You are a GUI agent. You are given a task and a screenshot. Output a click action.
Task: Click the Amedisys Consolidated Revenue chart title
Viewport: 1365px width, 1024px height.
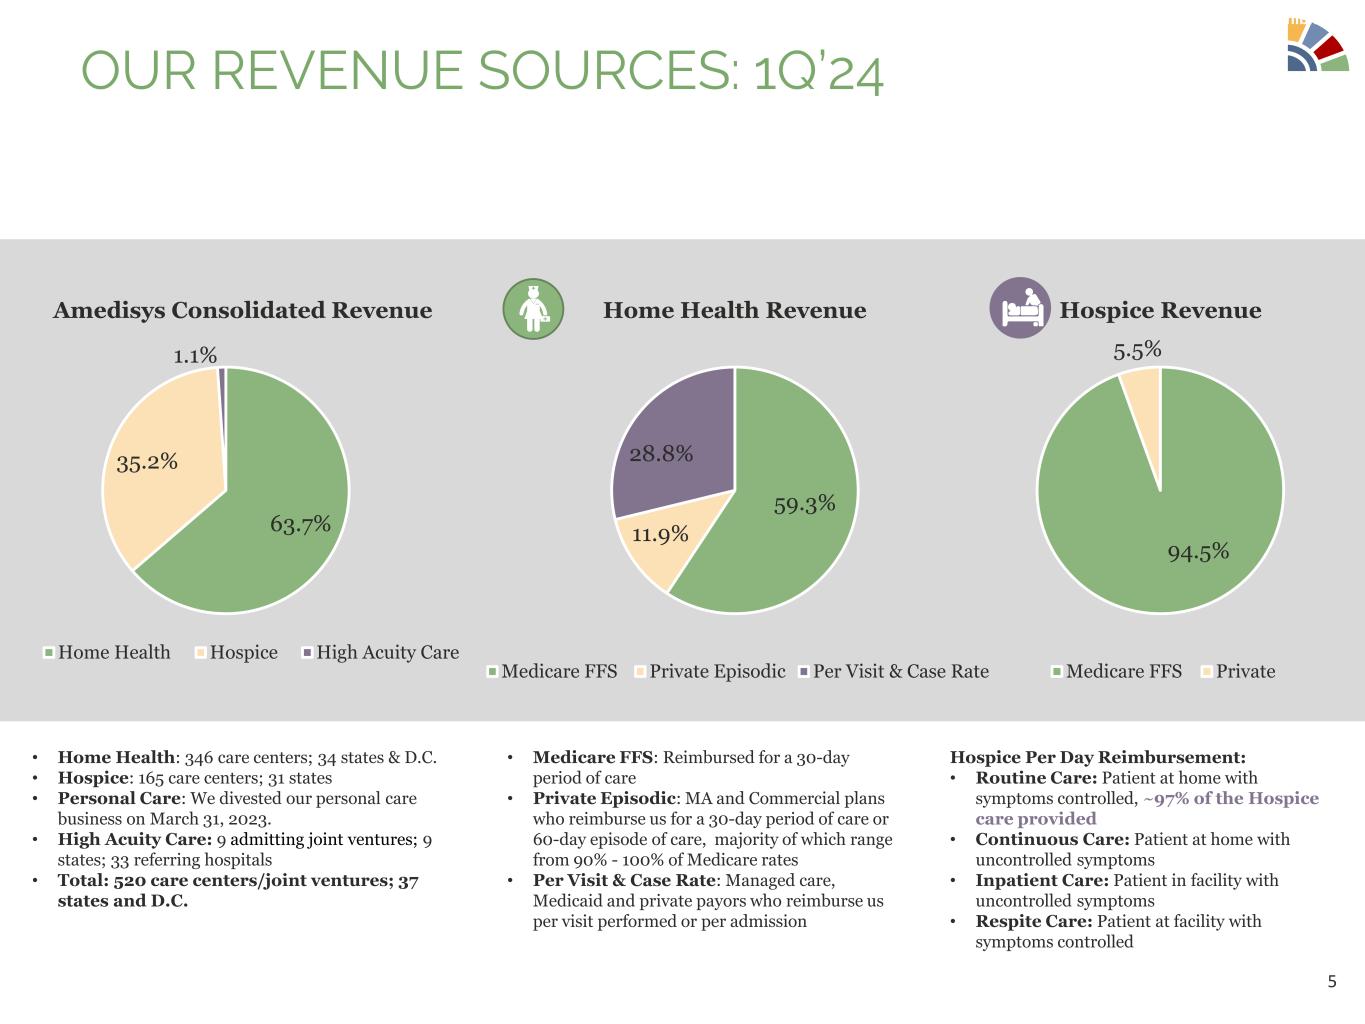[x=242, y=311]
